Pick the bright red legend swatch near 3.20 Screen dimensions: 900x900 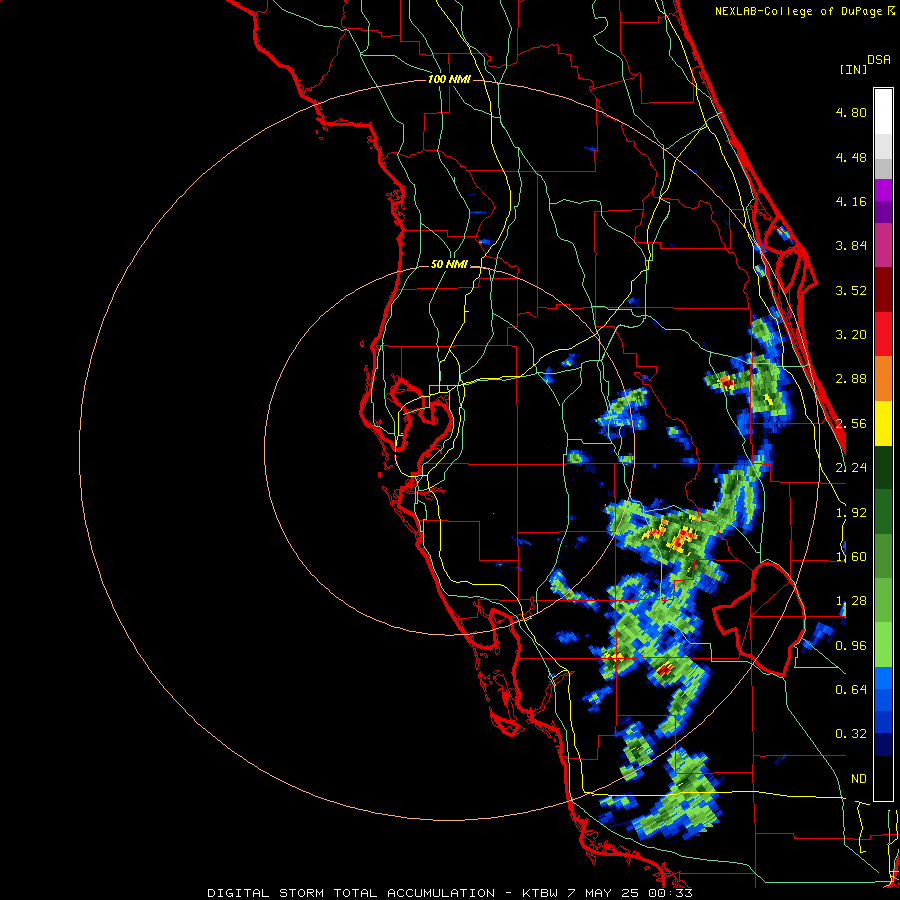(x=883, y=334)
